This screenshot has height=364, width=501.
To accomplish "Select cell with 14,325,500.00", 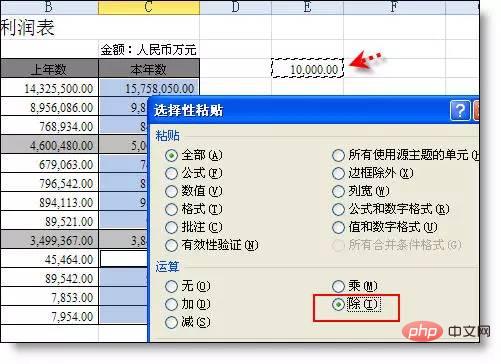I will click(x=49, y=88).
